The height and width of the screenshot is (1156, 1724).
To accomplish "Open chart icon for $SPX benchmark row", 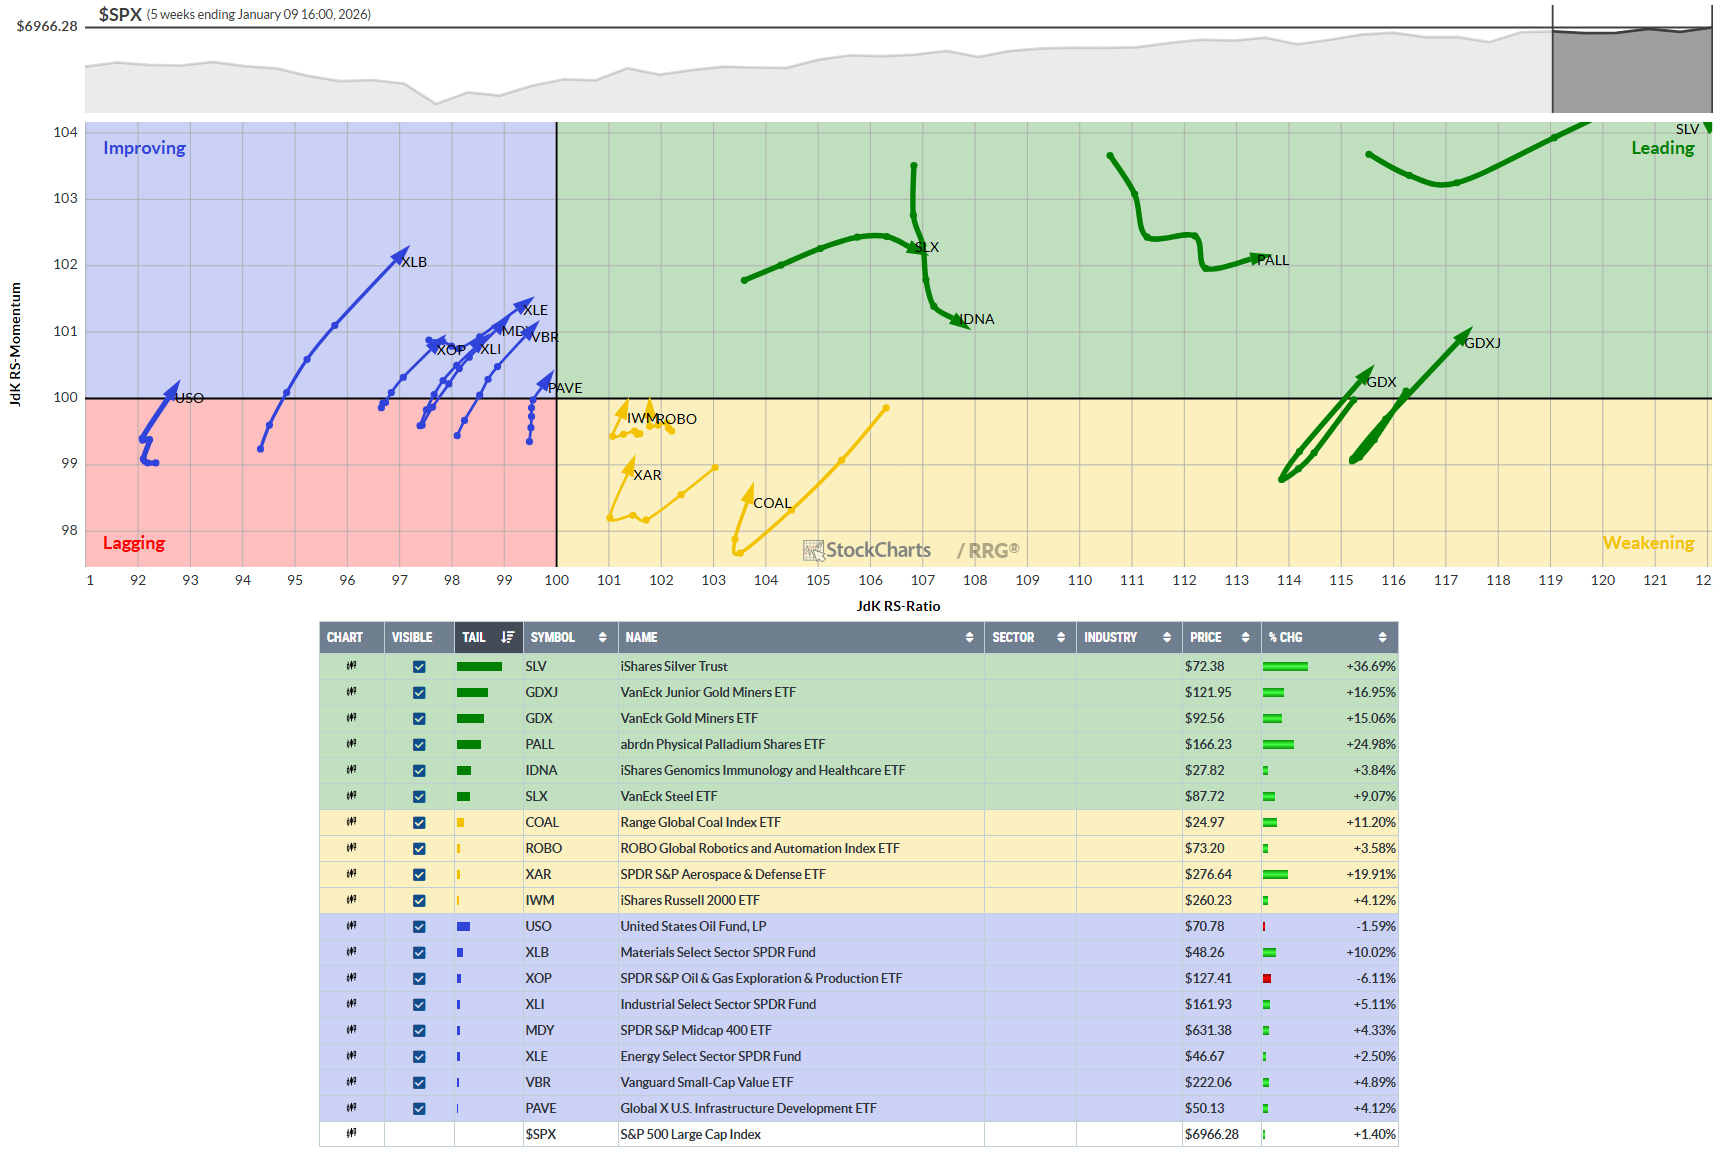I will (351, 1134).
